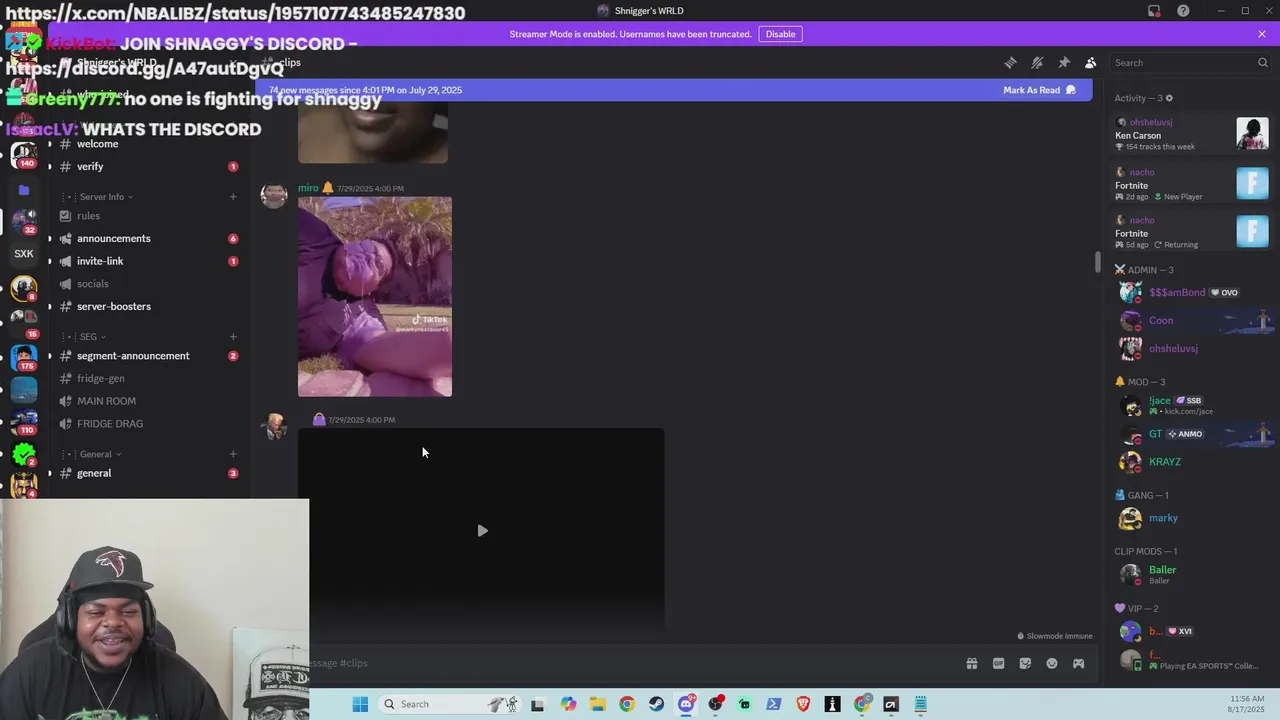Click miro's username in chat
This screenshot has height=720, width=1280.
point(308,188)
